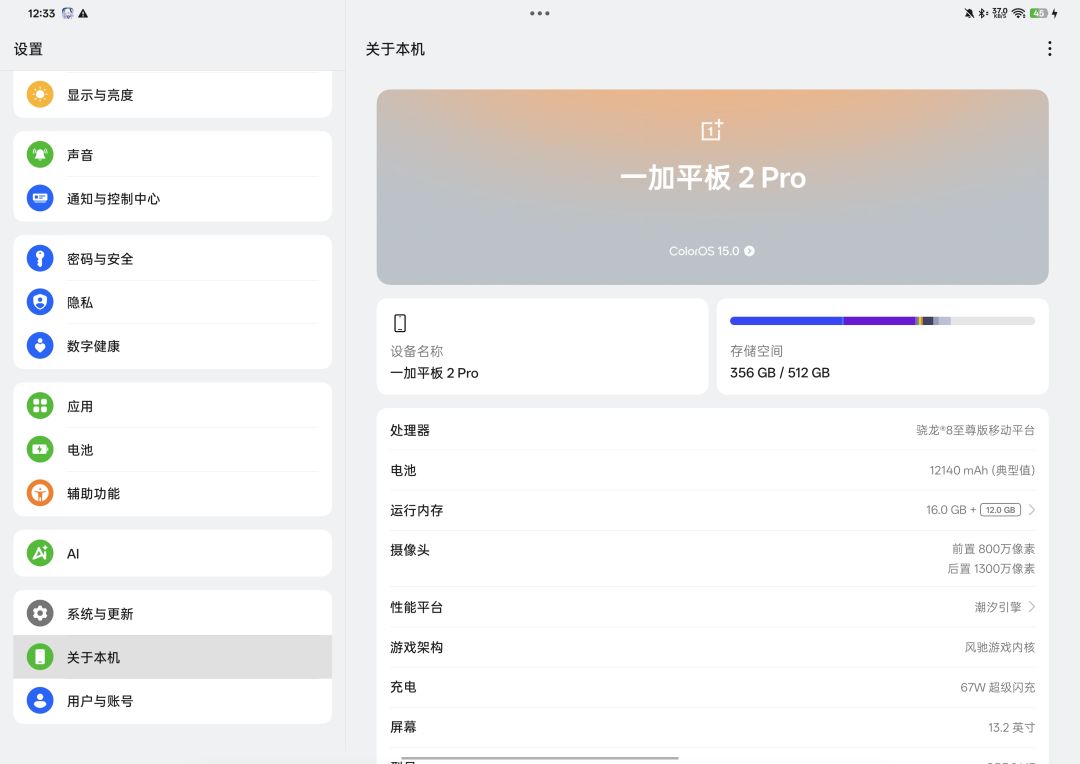Image resolution: width=1080 pixels, height=764 pixels.
Task: Tap the 一加平板 2 Pro banner title
Action: [x=712, y=178]
